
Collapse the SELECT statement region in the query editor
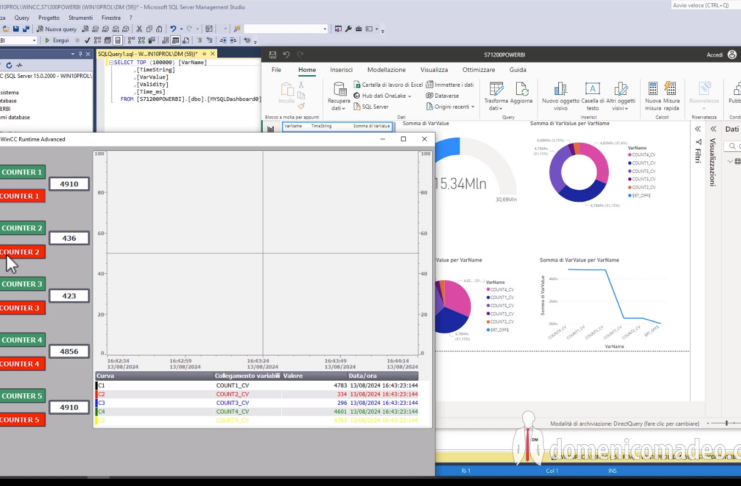(111, 62)
